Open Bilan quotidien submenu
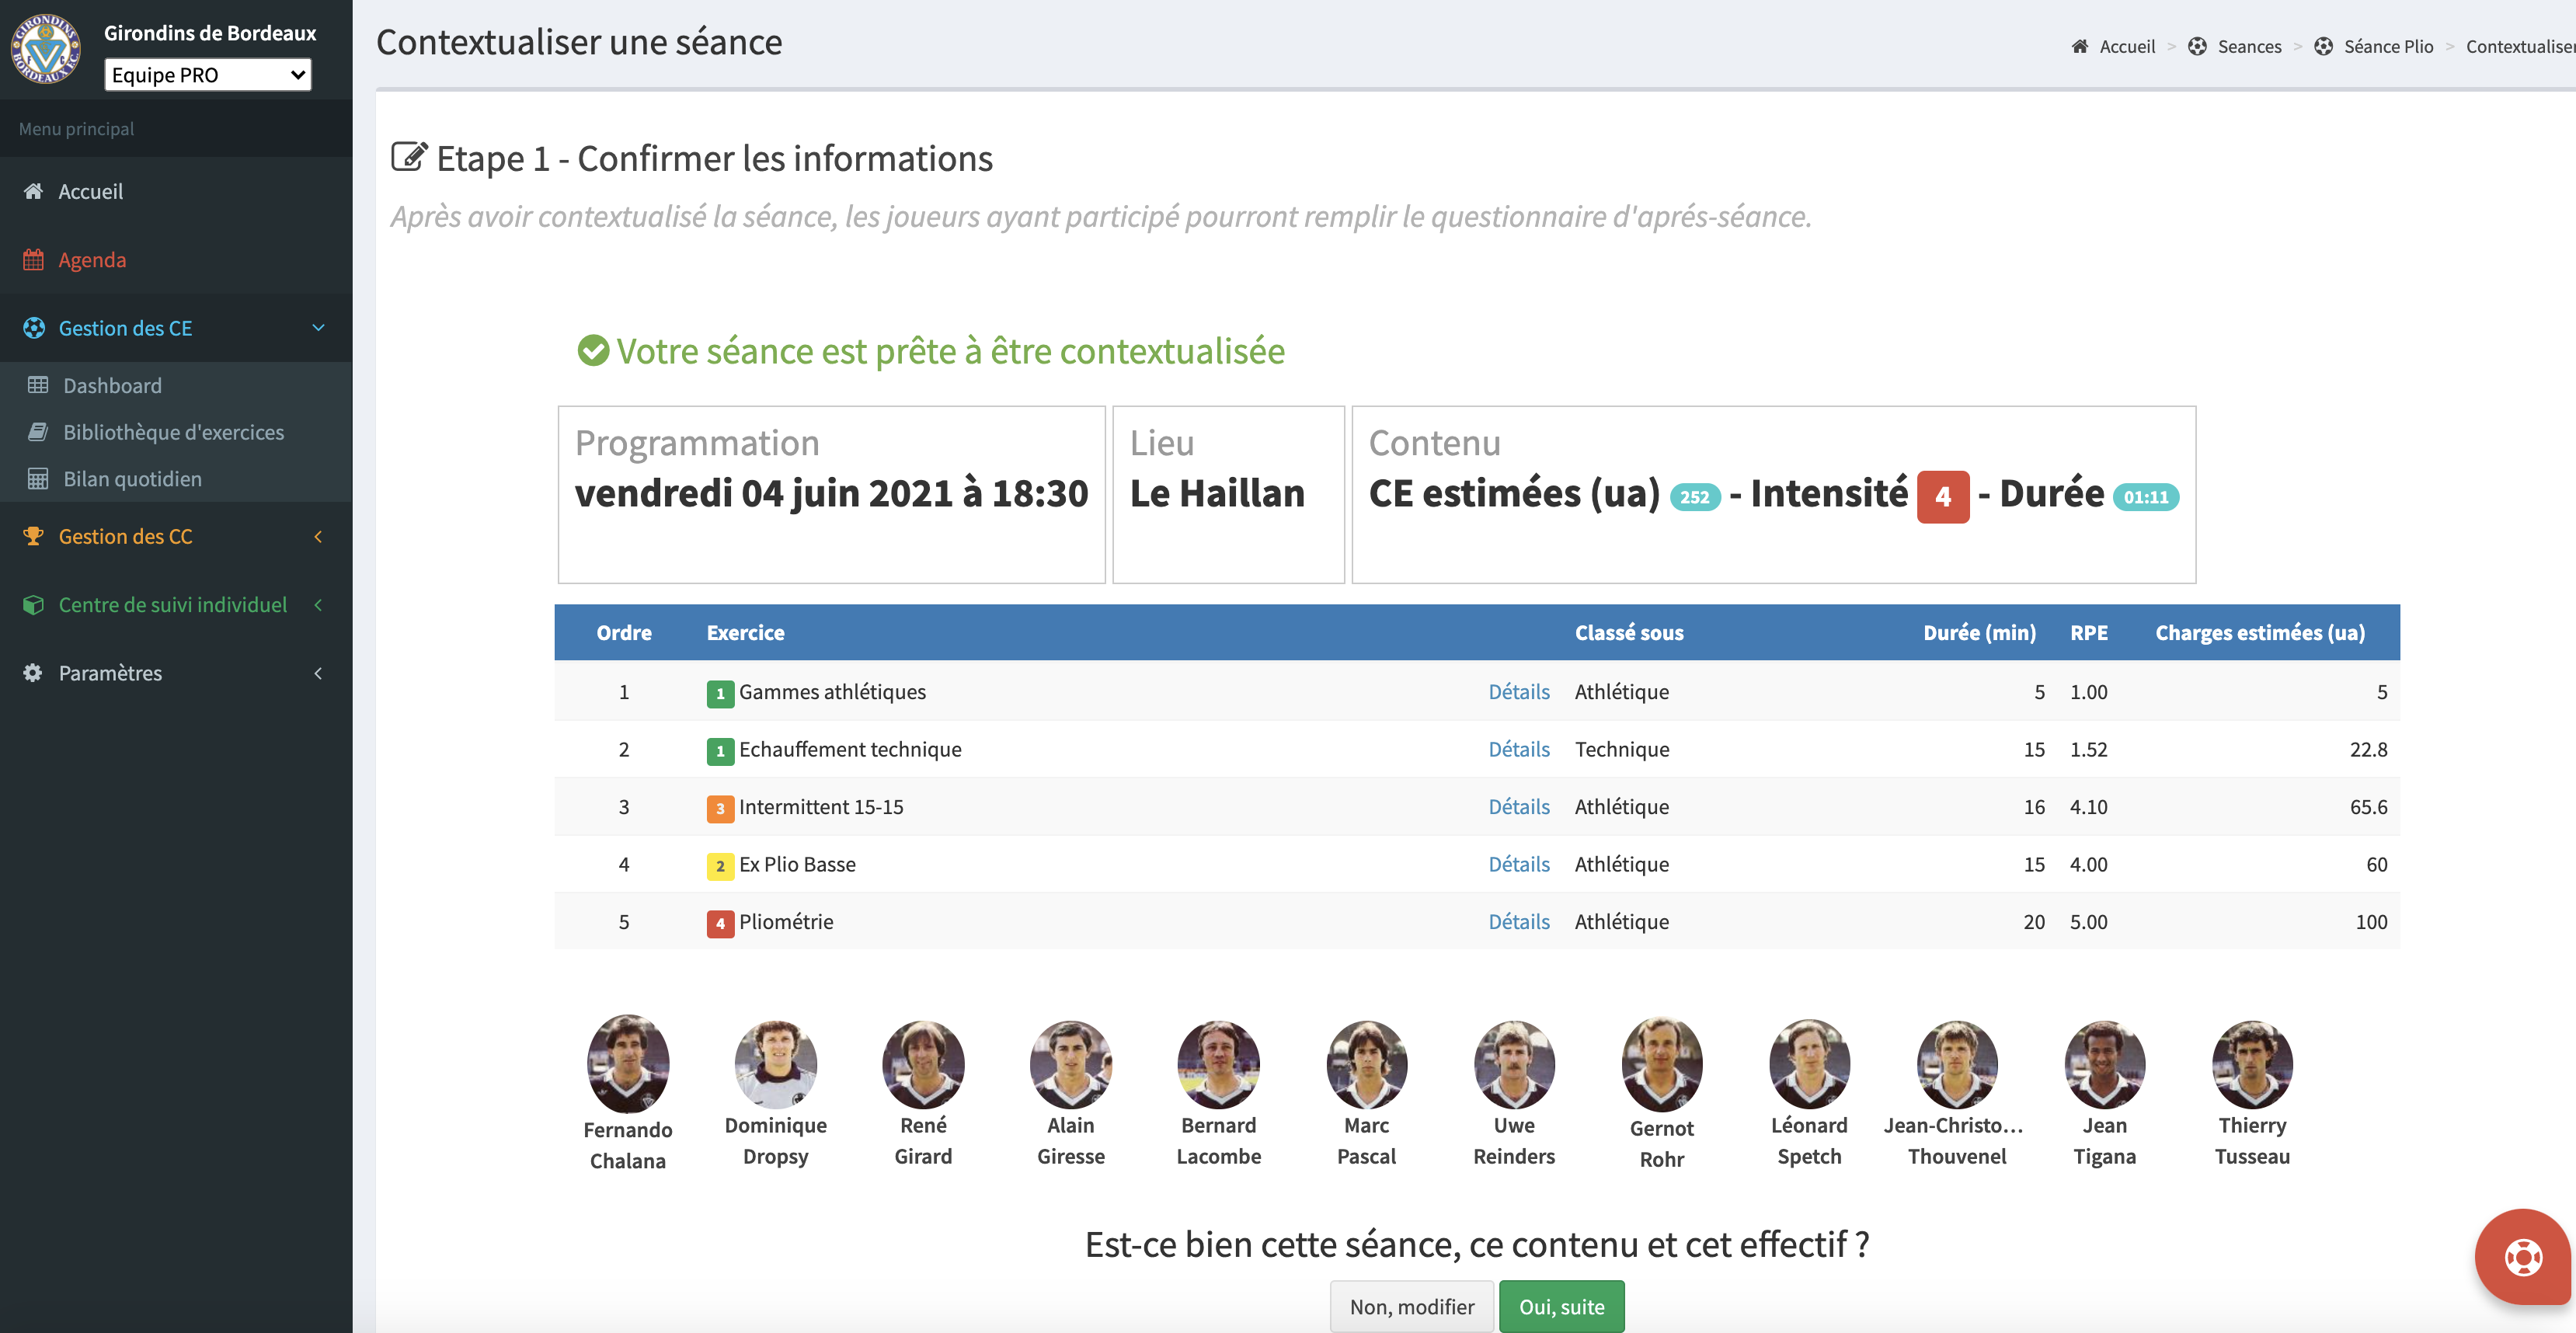This screenshot has width=2576, height=1333. tap(133, 479)
